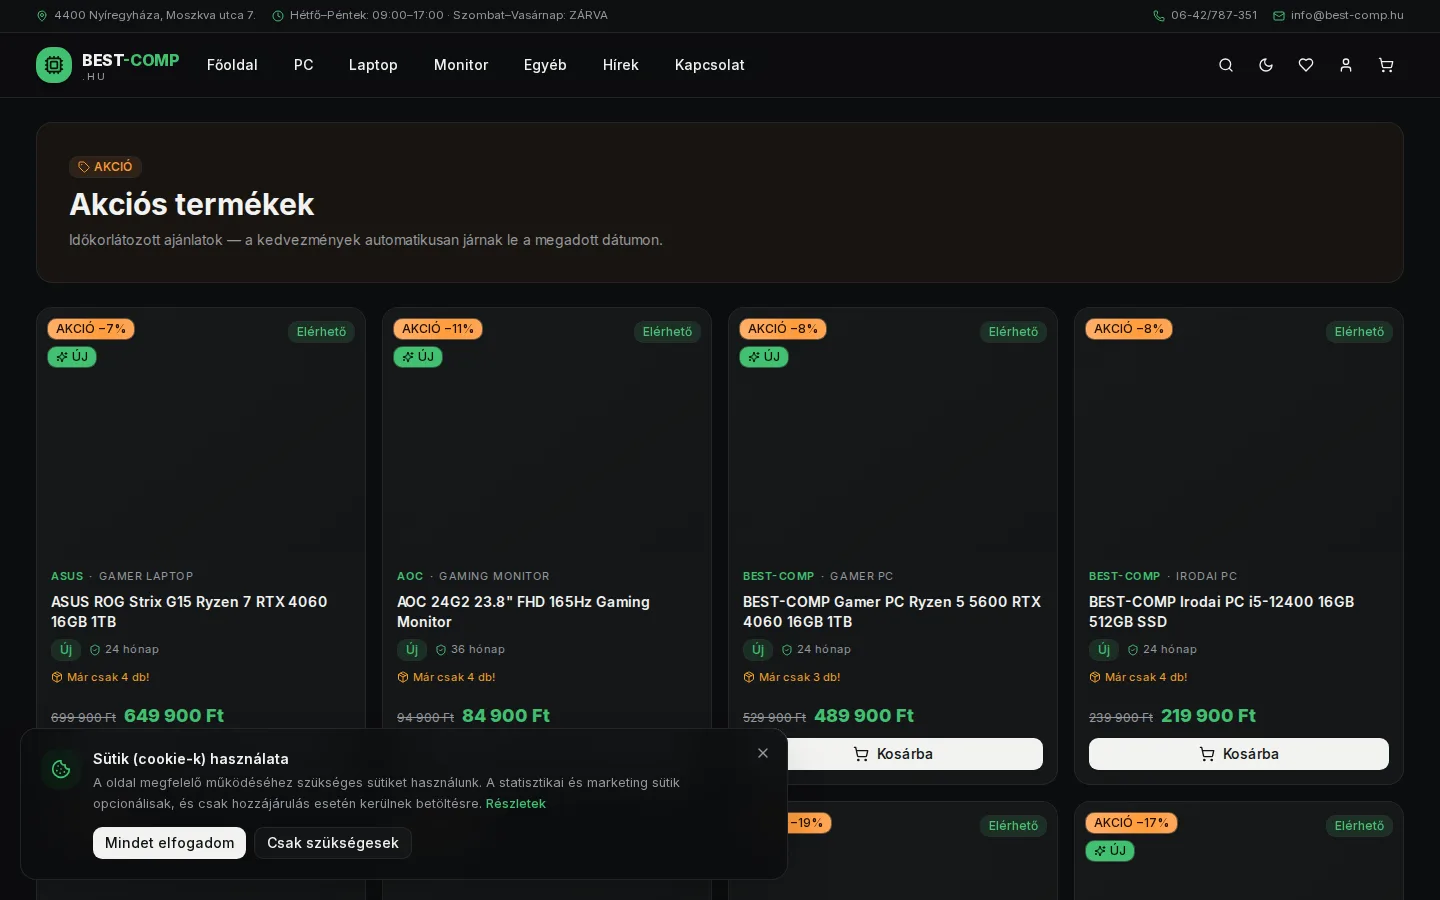Click the ASUS brand label
Viewport: 1440px width, 900px height.
tap(67, 576)
